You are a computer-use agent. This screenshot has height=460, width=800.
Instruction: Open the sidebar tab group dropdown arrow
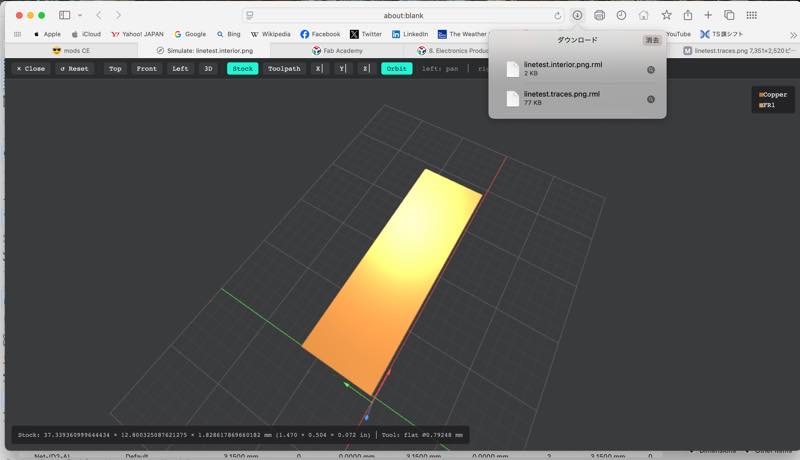80,15
